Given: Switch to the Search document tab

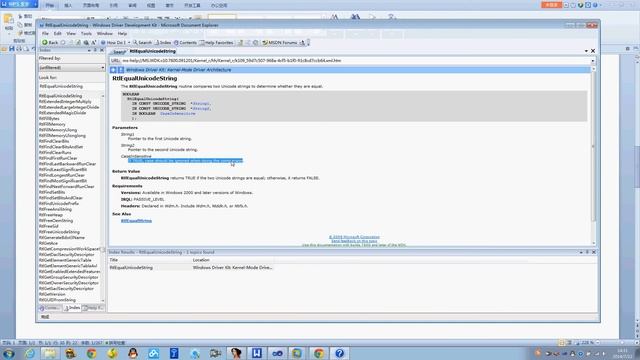Looking at the screenshot, I should click(x=119, y=51).
